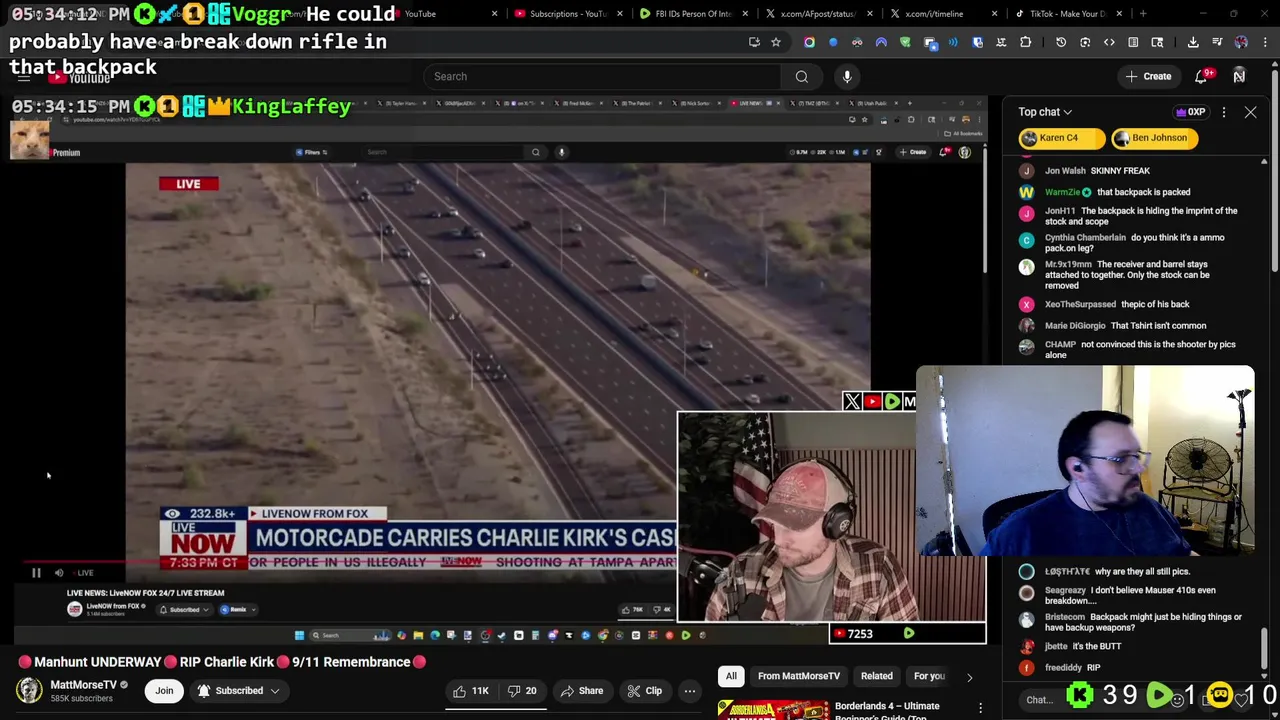1280x720 pixels.
Task: Open a new browser tab with plus
Action: click(1143, 14)
